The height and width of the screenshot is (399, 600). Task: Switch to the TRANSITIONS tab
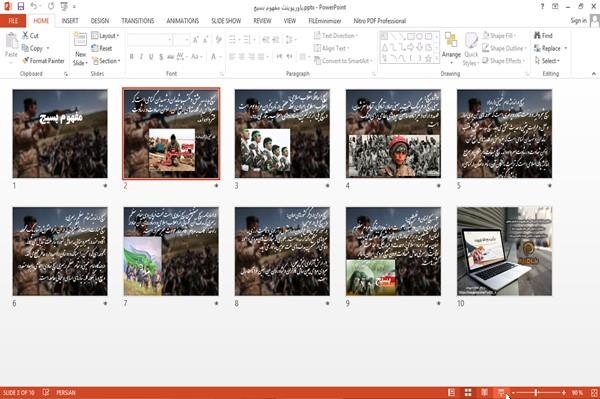(138, 21)
